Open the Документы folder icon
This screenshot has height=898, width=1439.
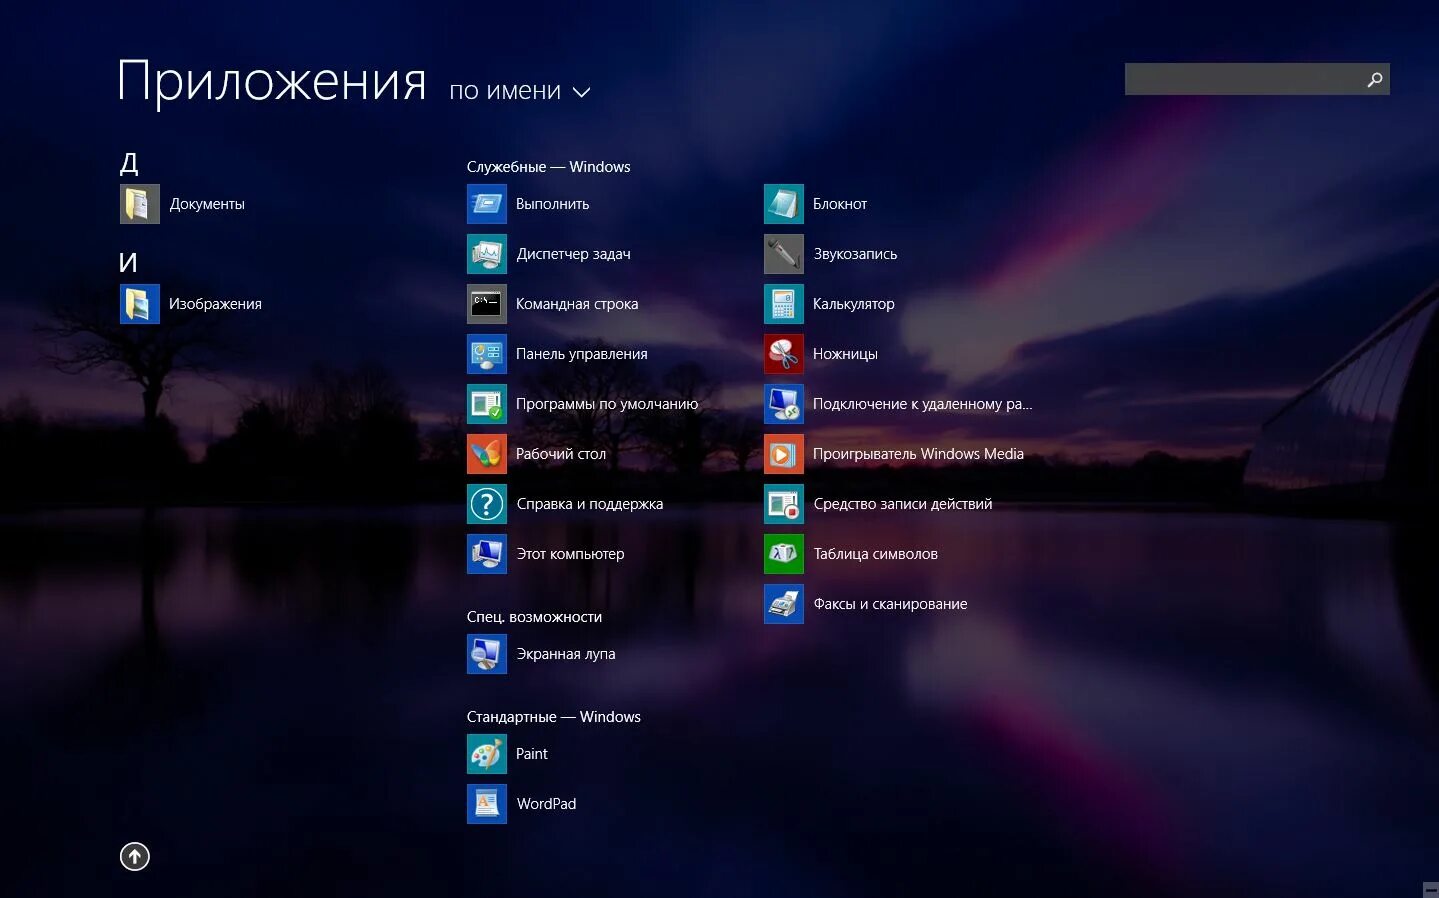click(140, 204)
